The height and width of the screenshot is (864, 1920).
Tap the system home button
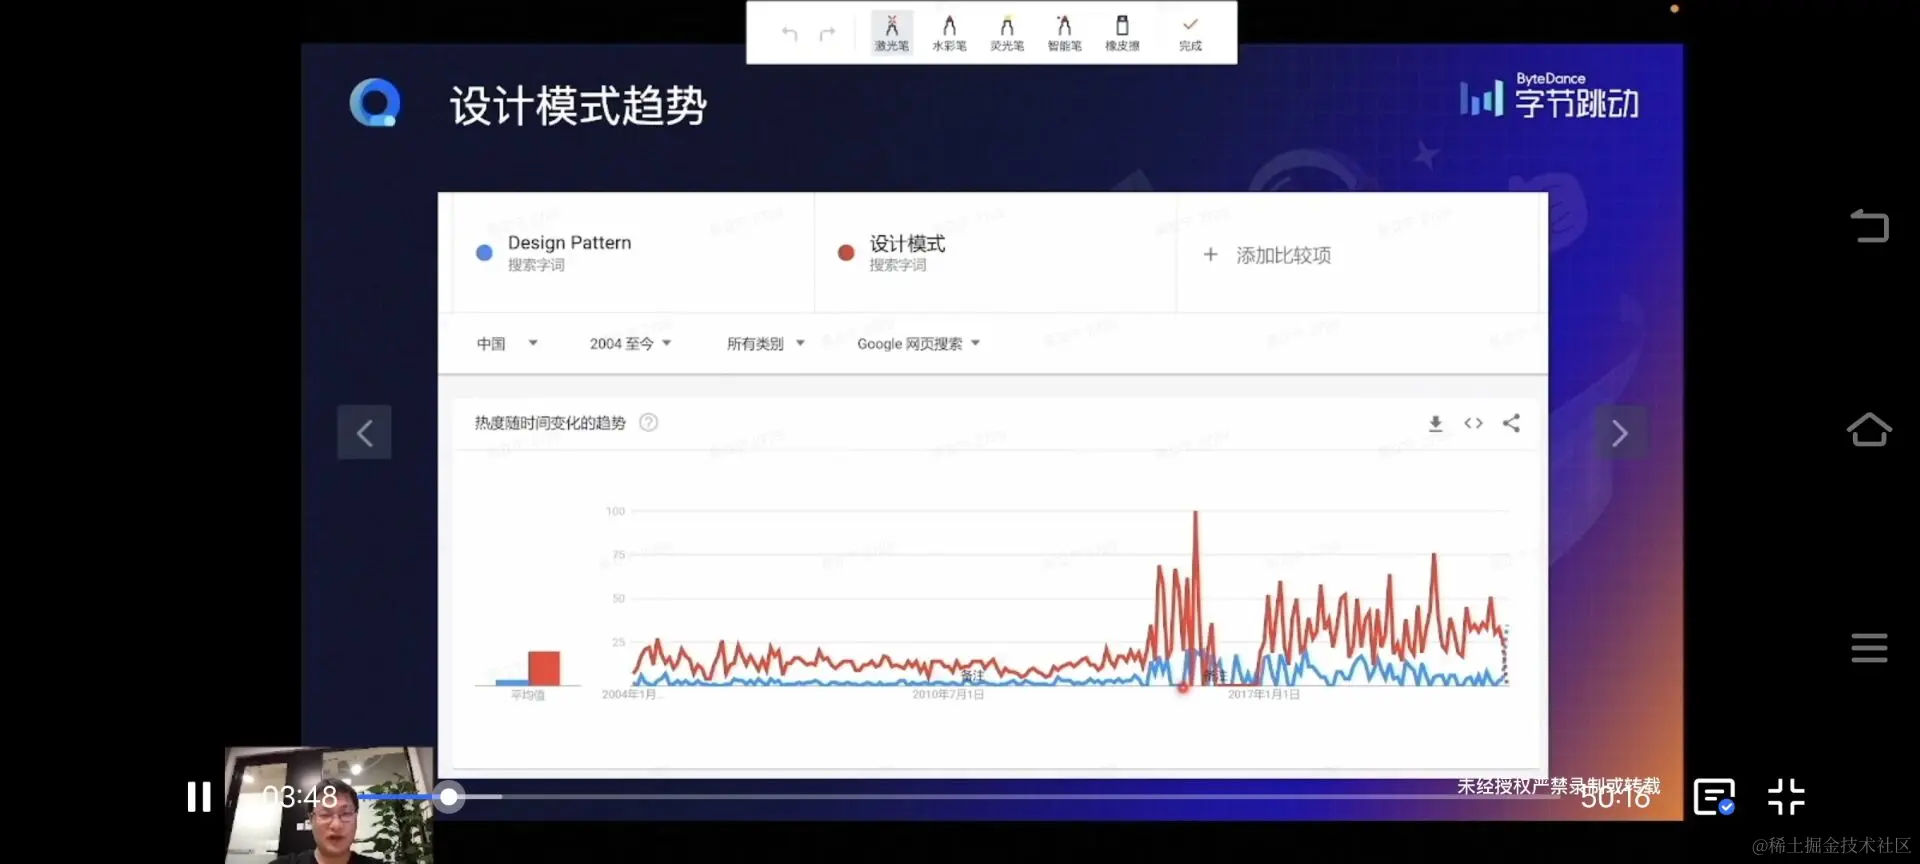pyautogui.click(x=1869, y=430)
